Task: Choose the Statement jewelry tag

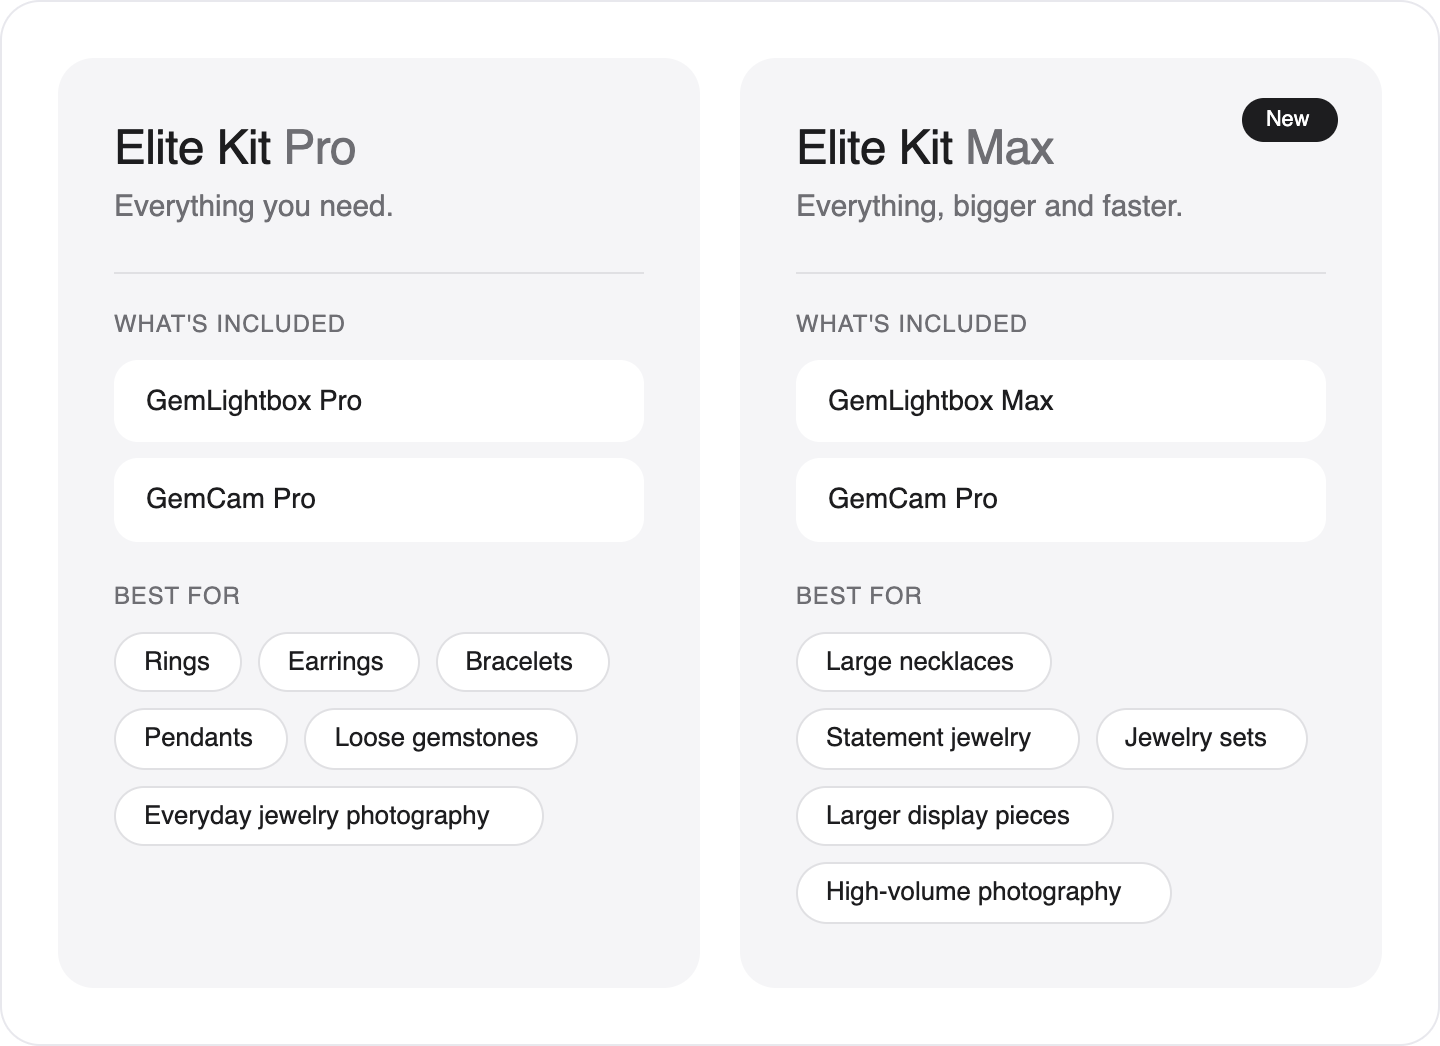Action: pos(937,739)
